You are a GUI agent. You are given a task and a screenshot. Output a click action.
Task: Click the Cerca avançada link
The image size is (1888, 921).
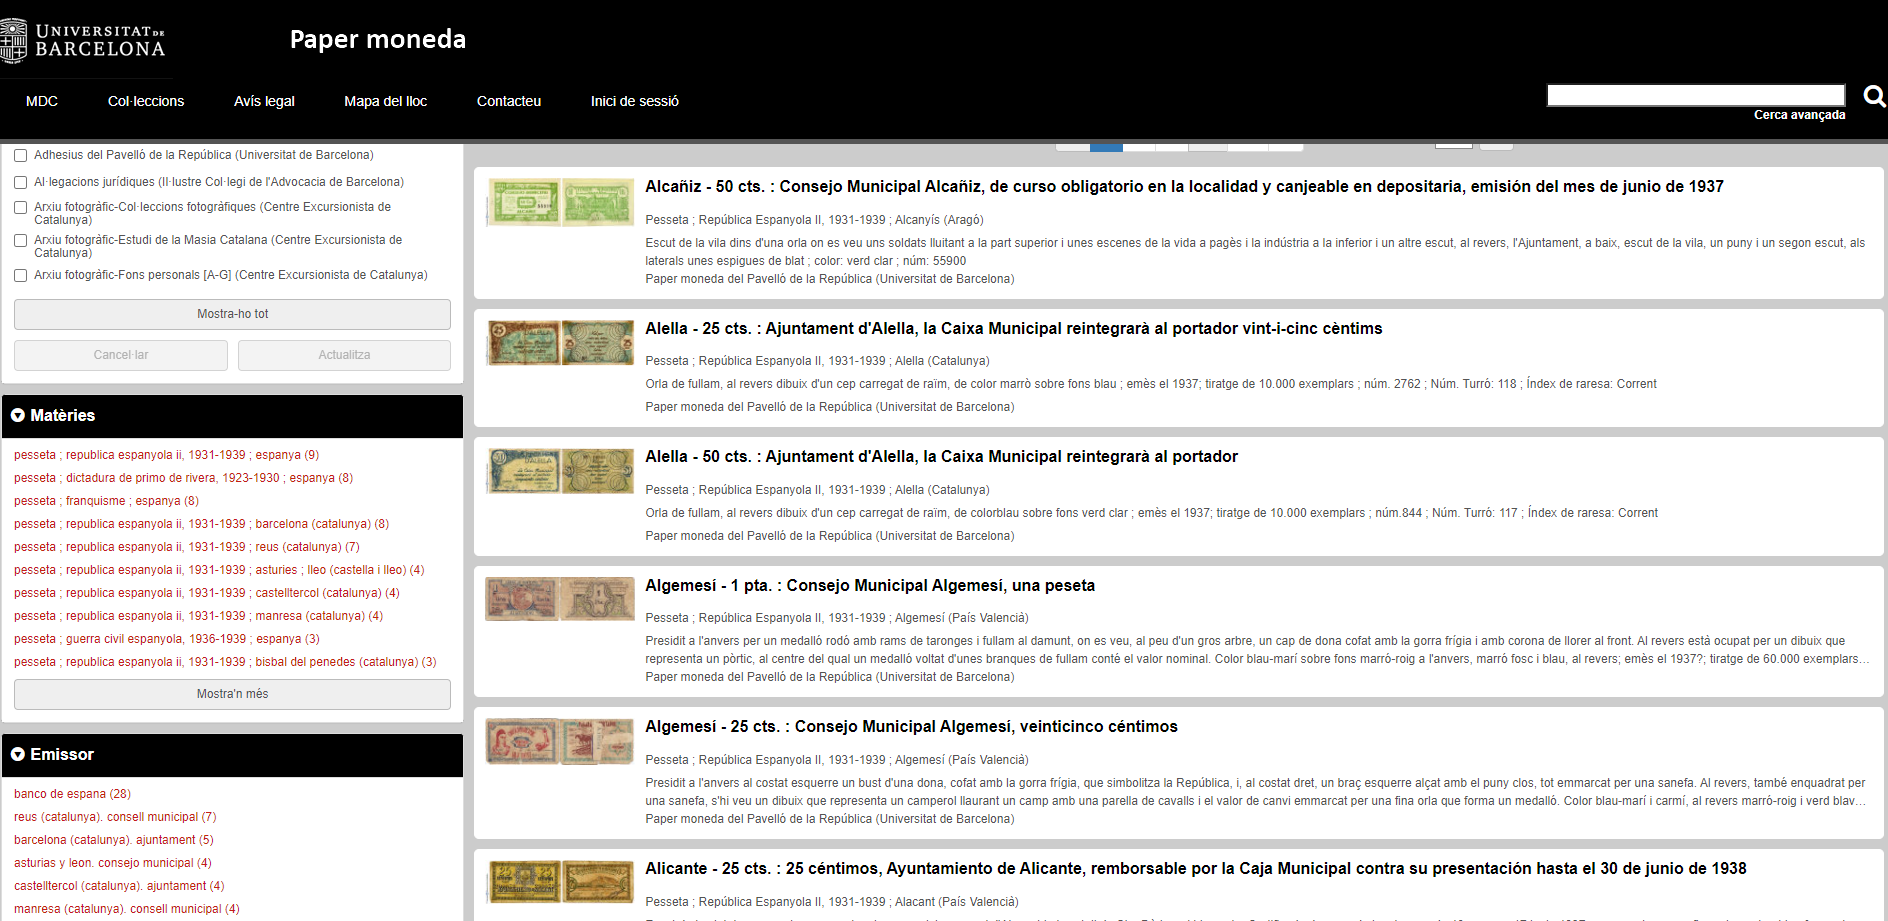click(x=1799, y=115)
